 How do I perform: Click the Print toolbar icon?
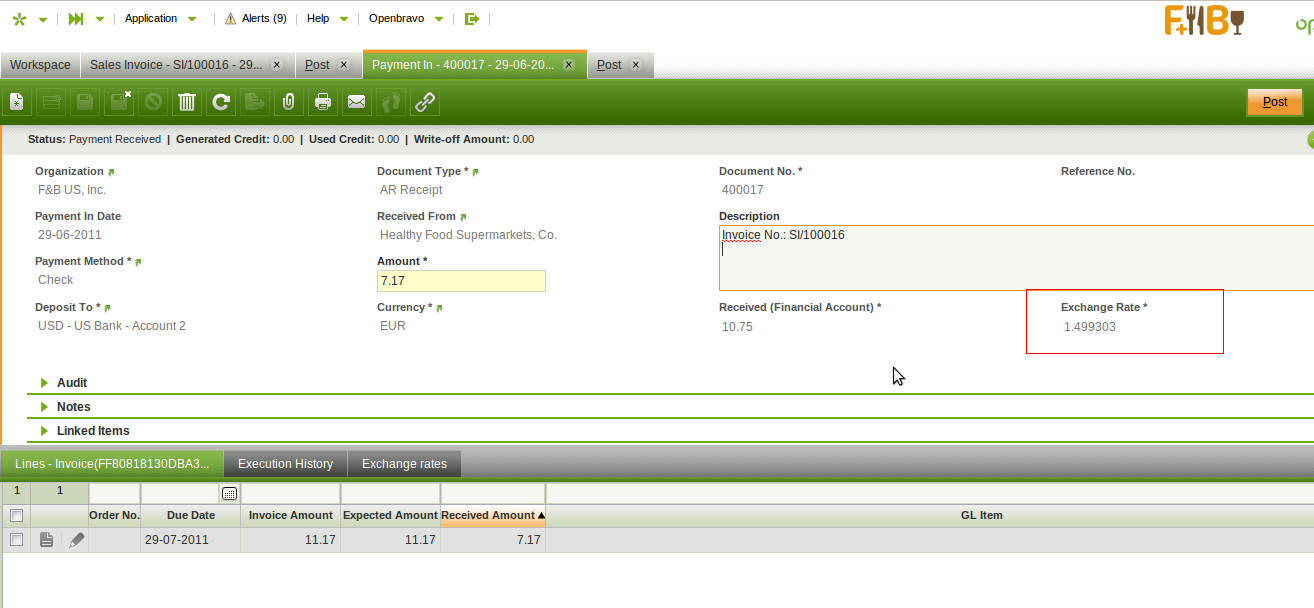pos(323,102)
